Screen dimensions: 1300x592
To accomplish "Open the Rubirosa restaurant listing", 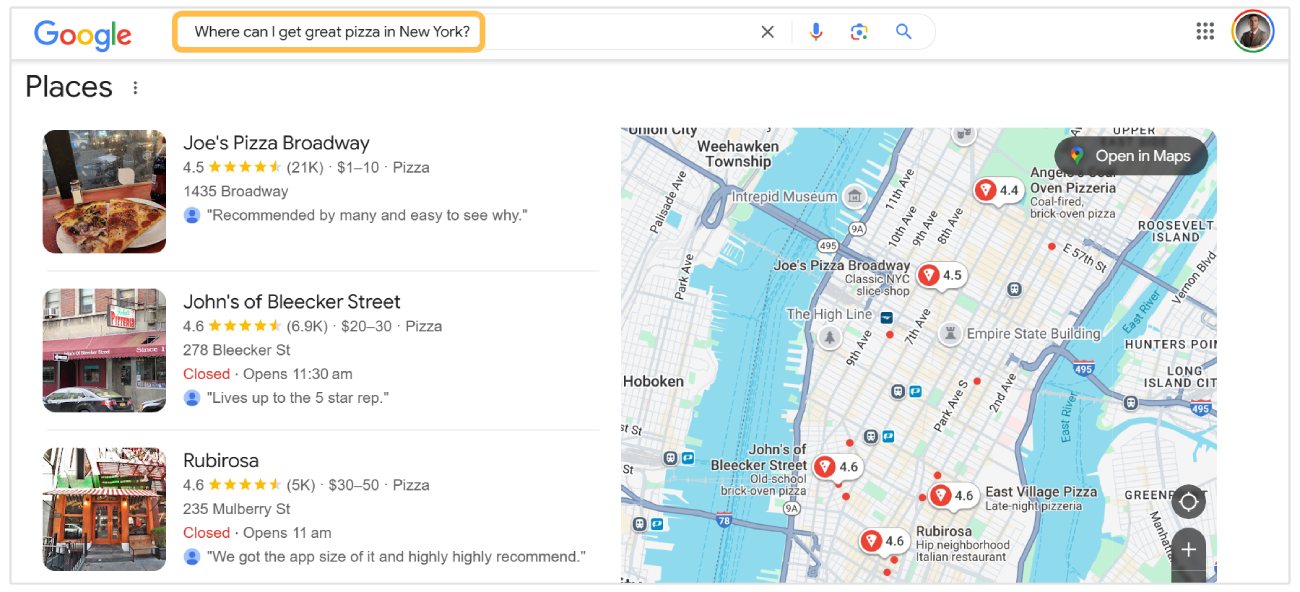I will [x=221, y=461].
